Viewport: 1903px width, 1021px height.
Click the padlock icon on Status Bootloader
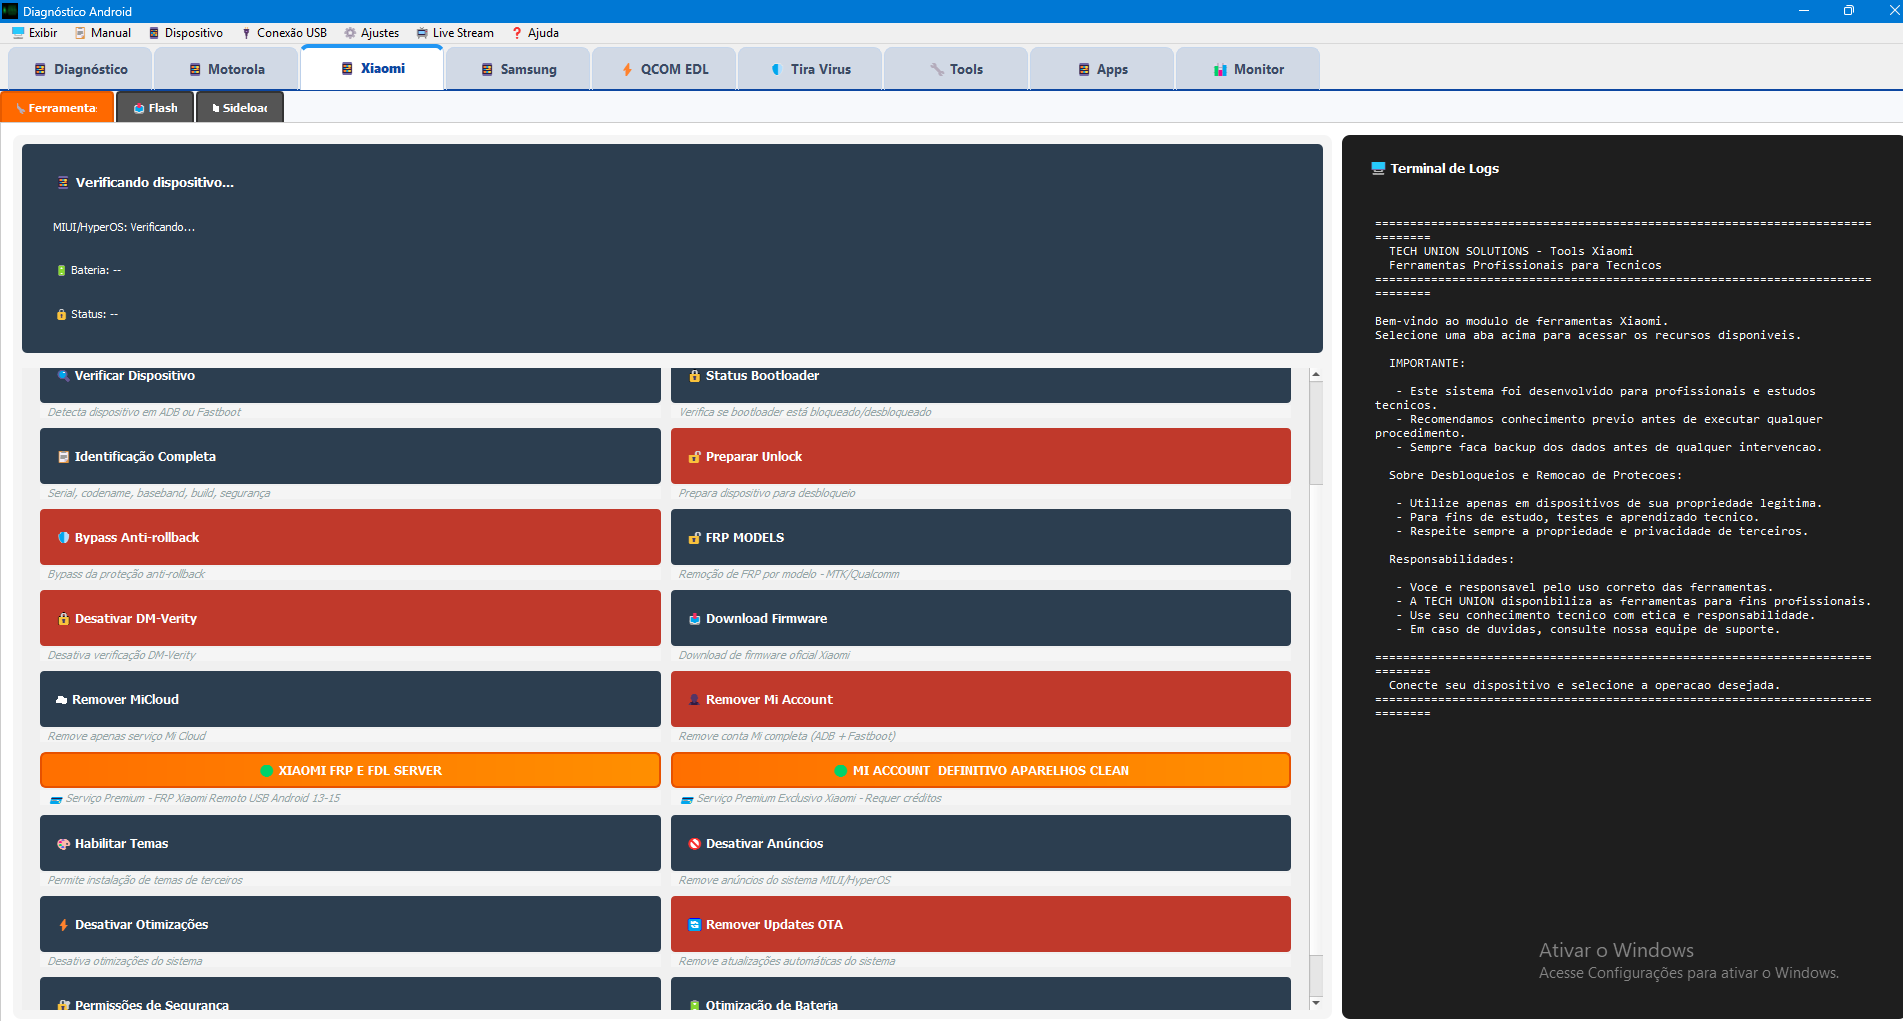tap(694, 376)
